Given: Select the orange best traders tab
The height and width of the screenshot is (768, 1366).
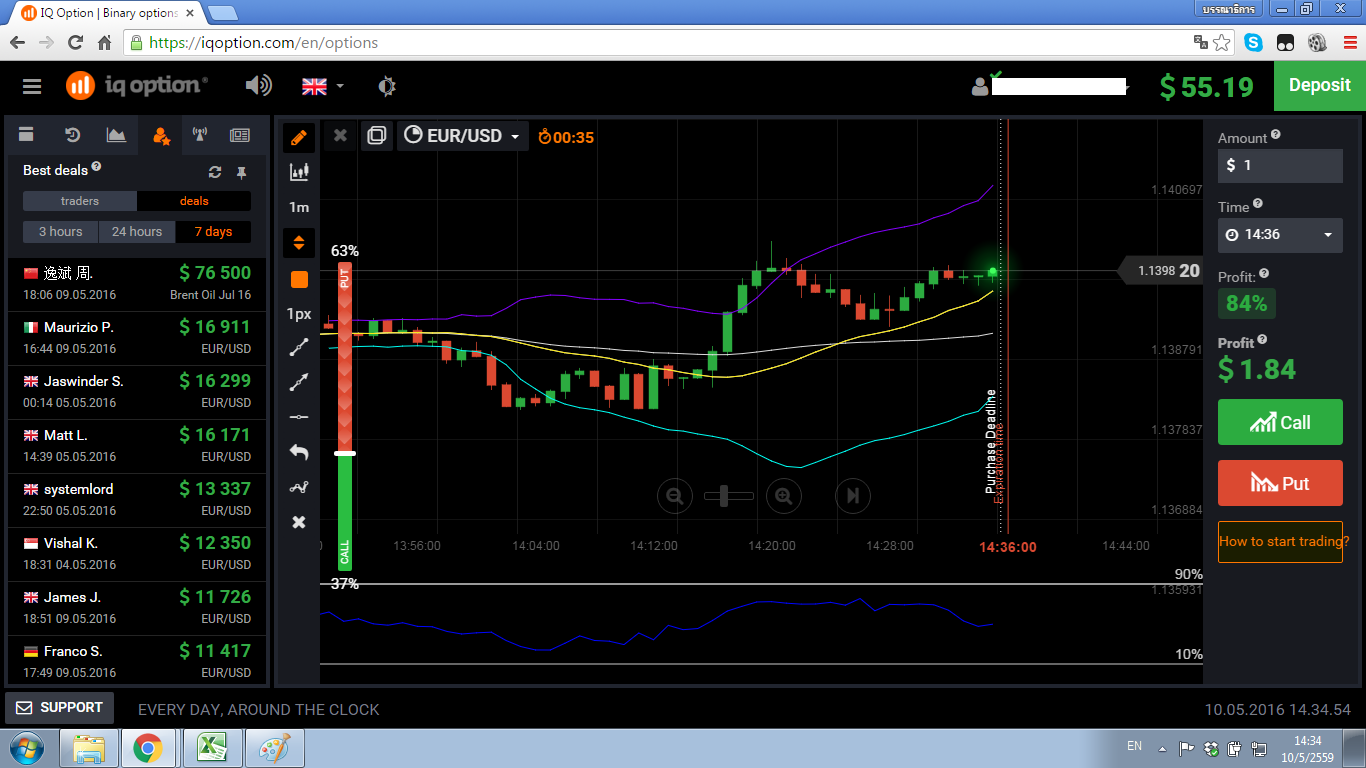Looking at the screenshot, I should [x=161, y=135].
